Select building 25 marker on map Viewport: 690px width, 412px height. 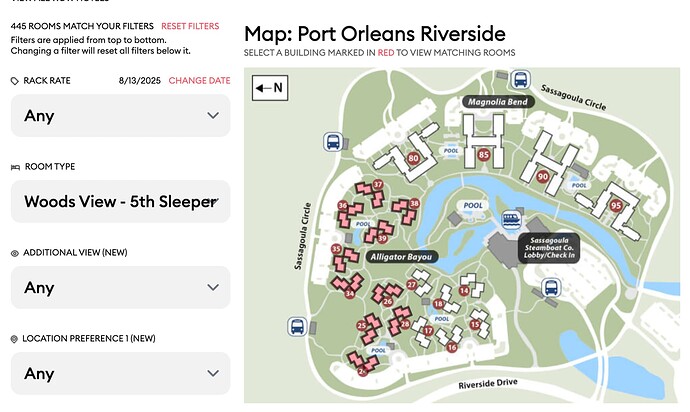pos(362,326)
